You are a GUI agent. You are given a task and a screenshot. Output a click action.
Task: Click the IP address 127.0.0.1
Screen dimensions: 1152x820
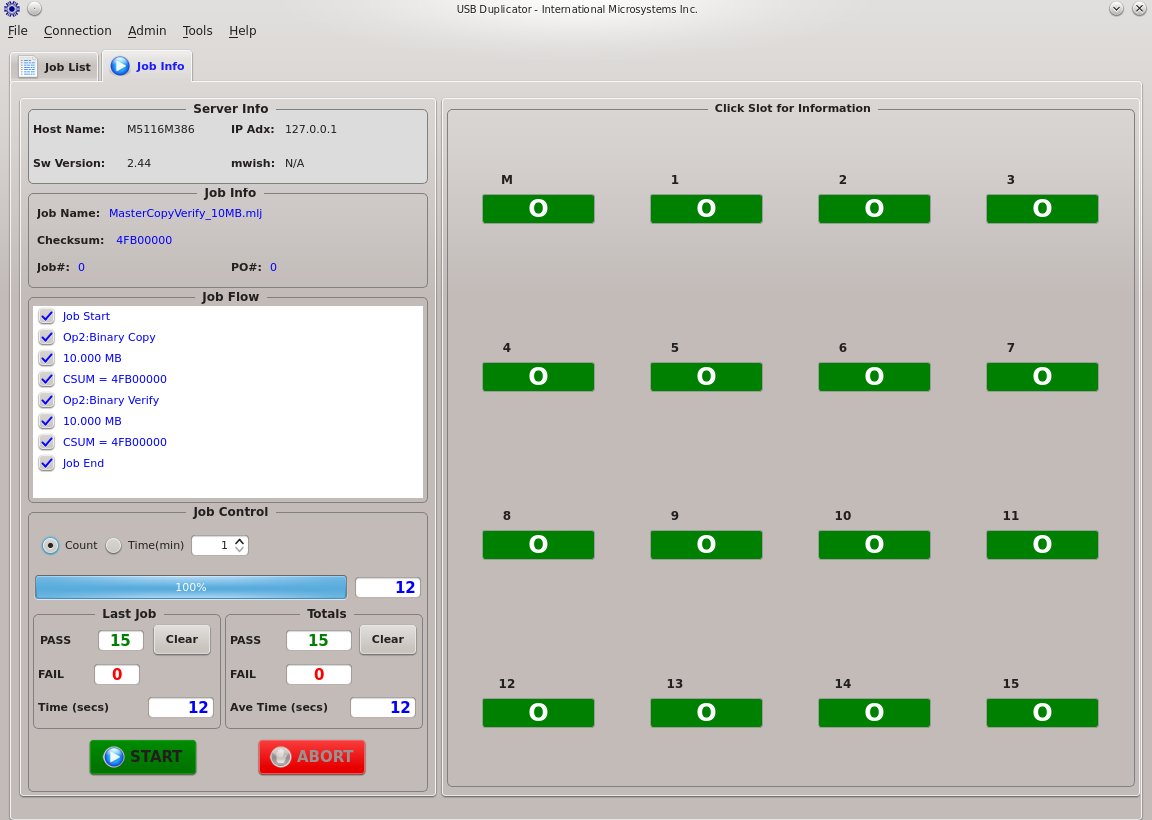pyautogui.click(x=311, y=129)
